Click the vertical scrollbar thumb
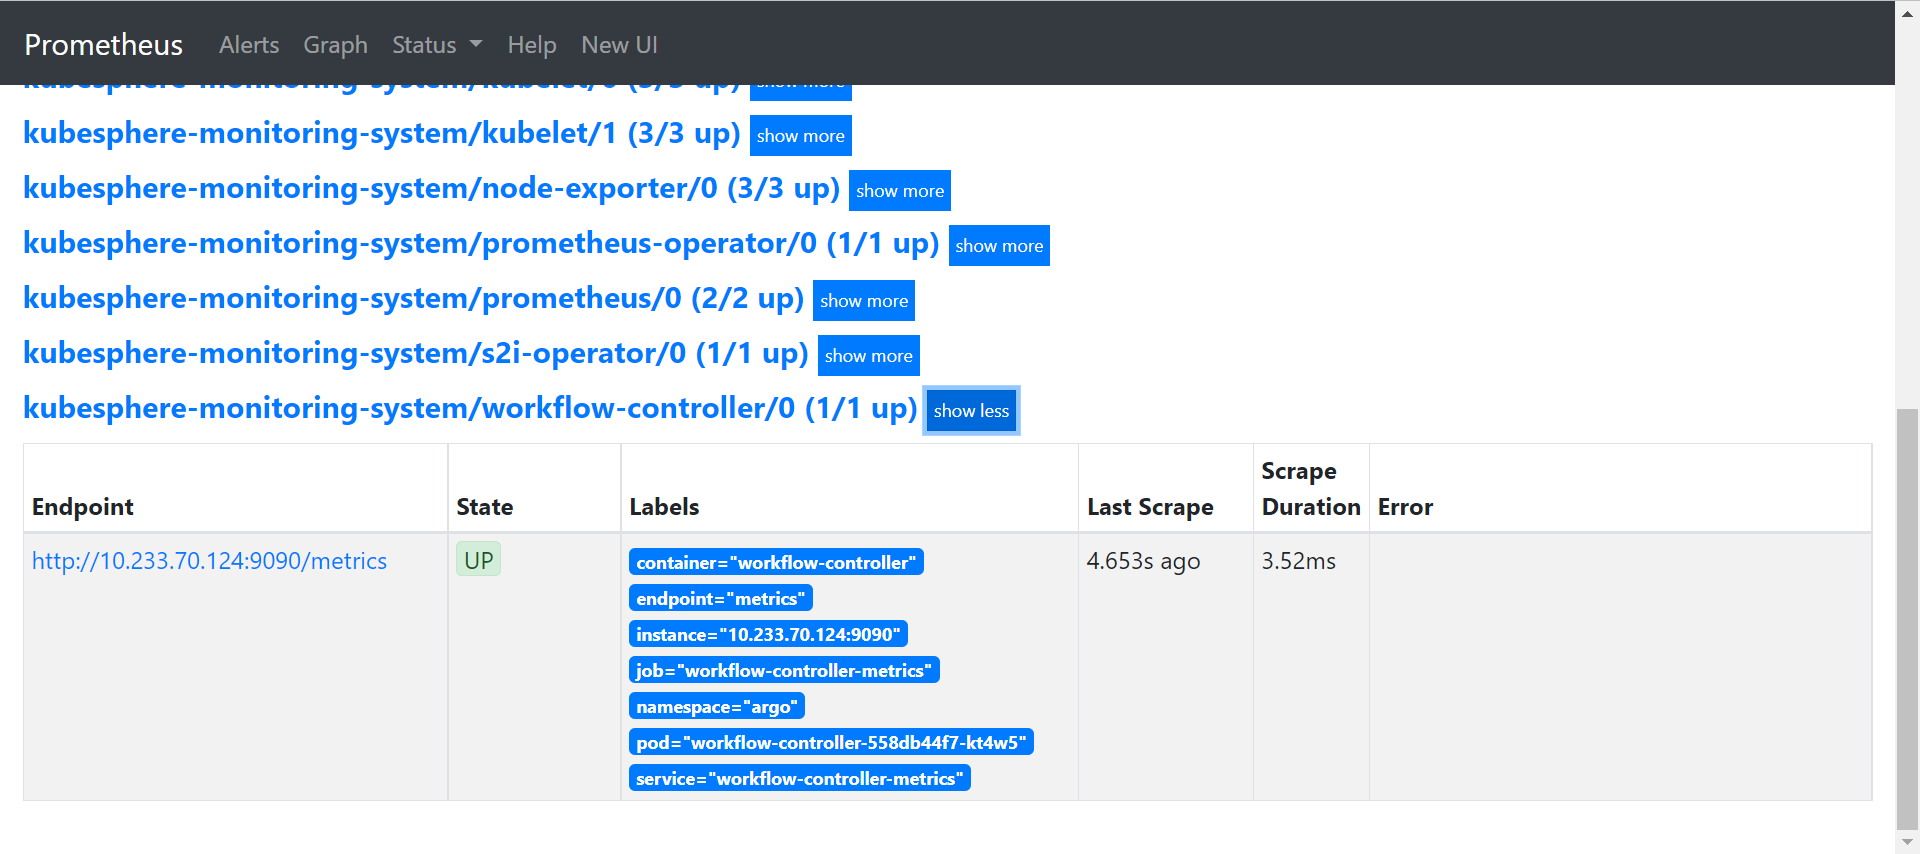 coord(1908,617)
